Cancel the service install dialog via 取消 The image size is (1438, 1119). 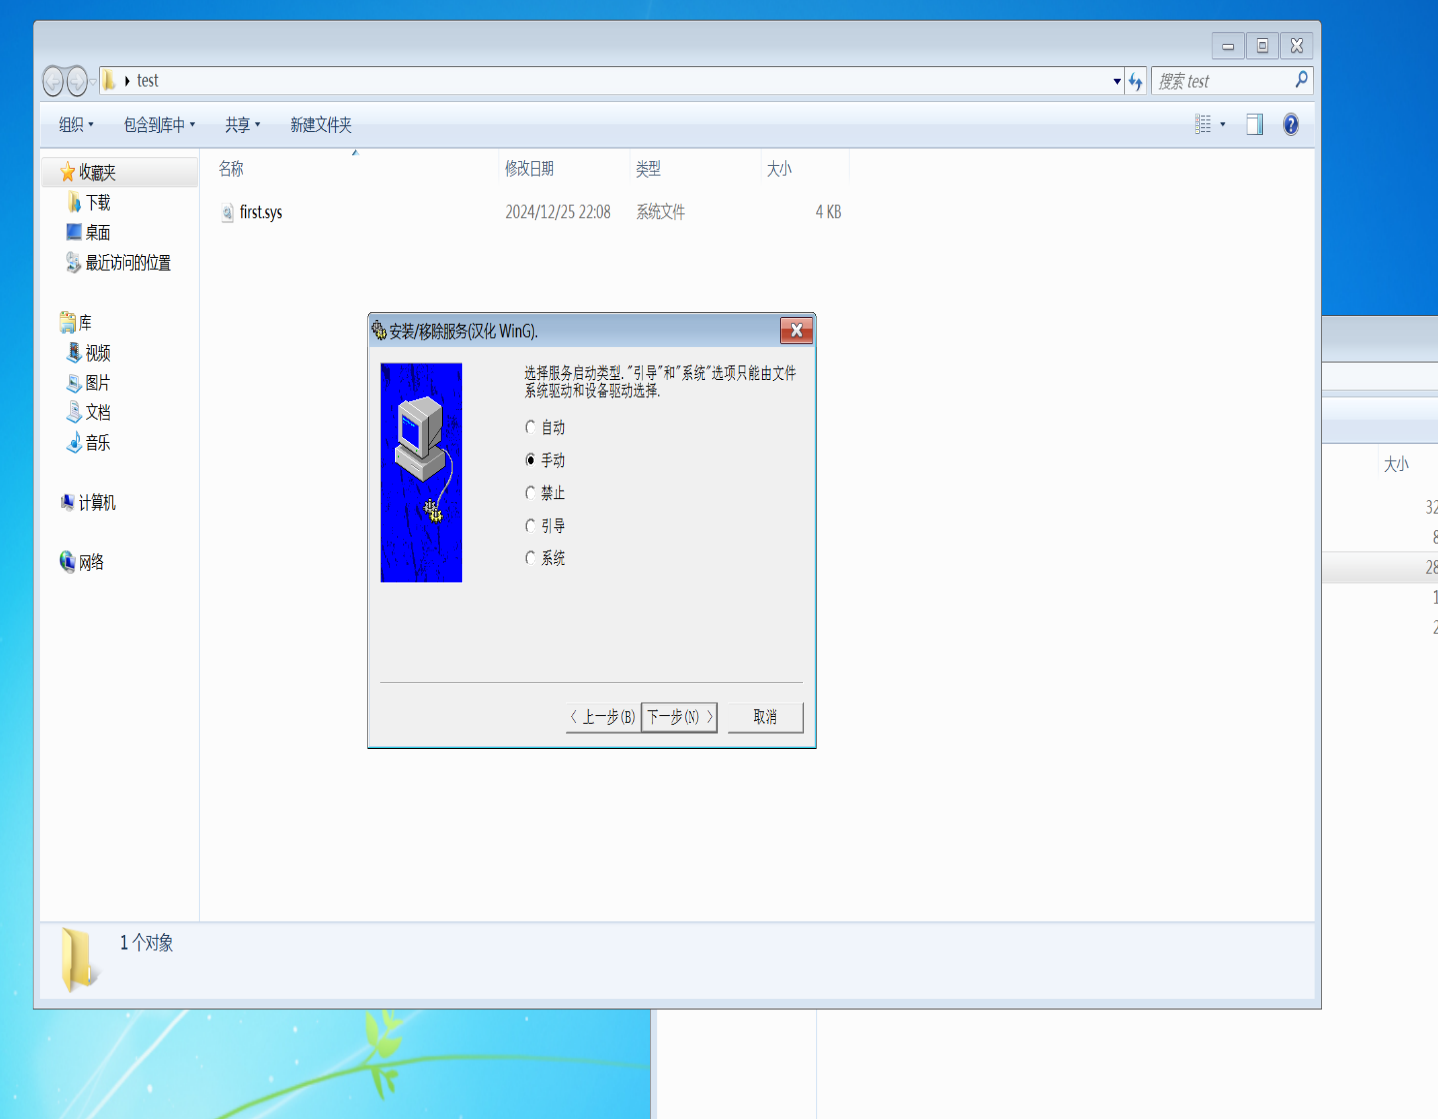point(764,717)
